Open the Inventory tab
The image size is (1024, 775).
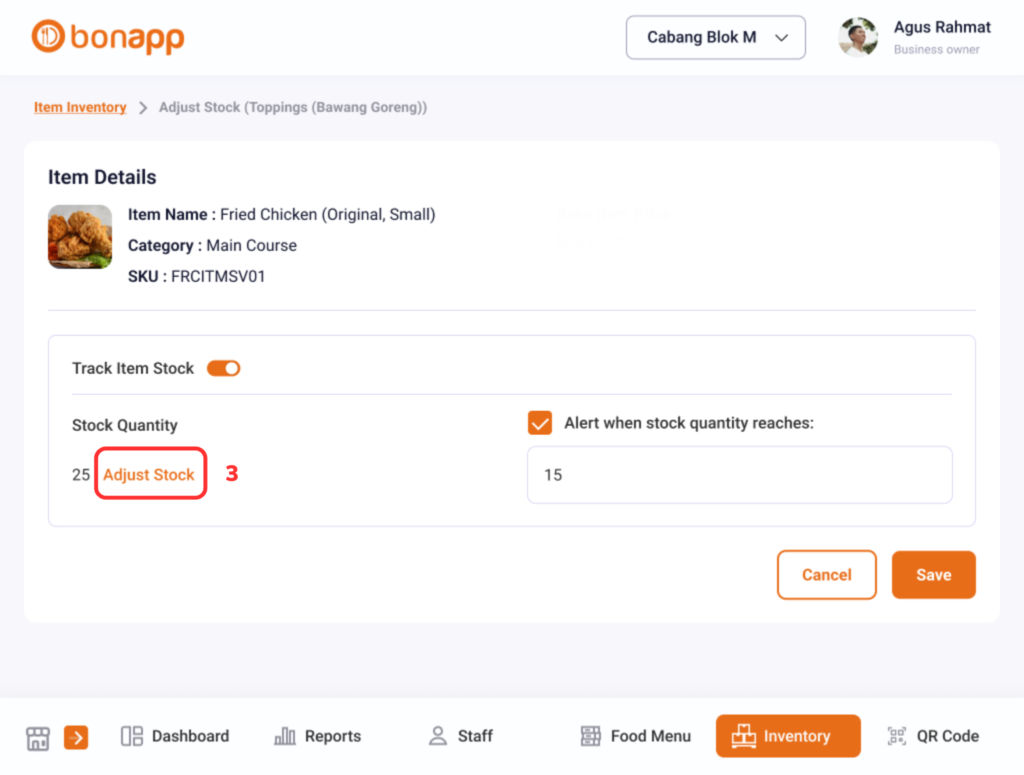787,736
